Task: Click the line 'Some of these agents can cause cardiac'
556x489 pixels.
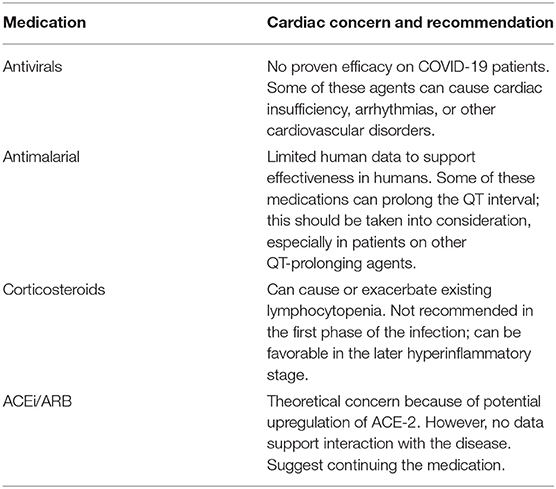Action: [x=405, y=88]
